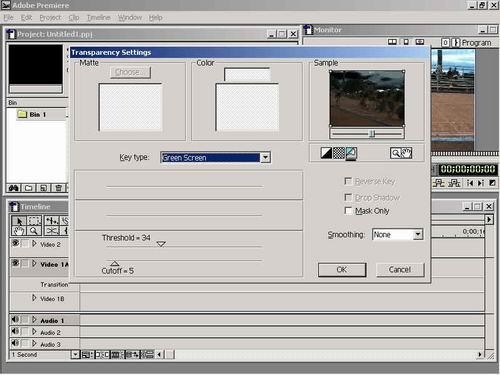Image resolution: width=500 pixels, height=375 pixels.
Task: Expand the Video 2 track
Action: point(34,244)
